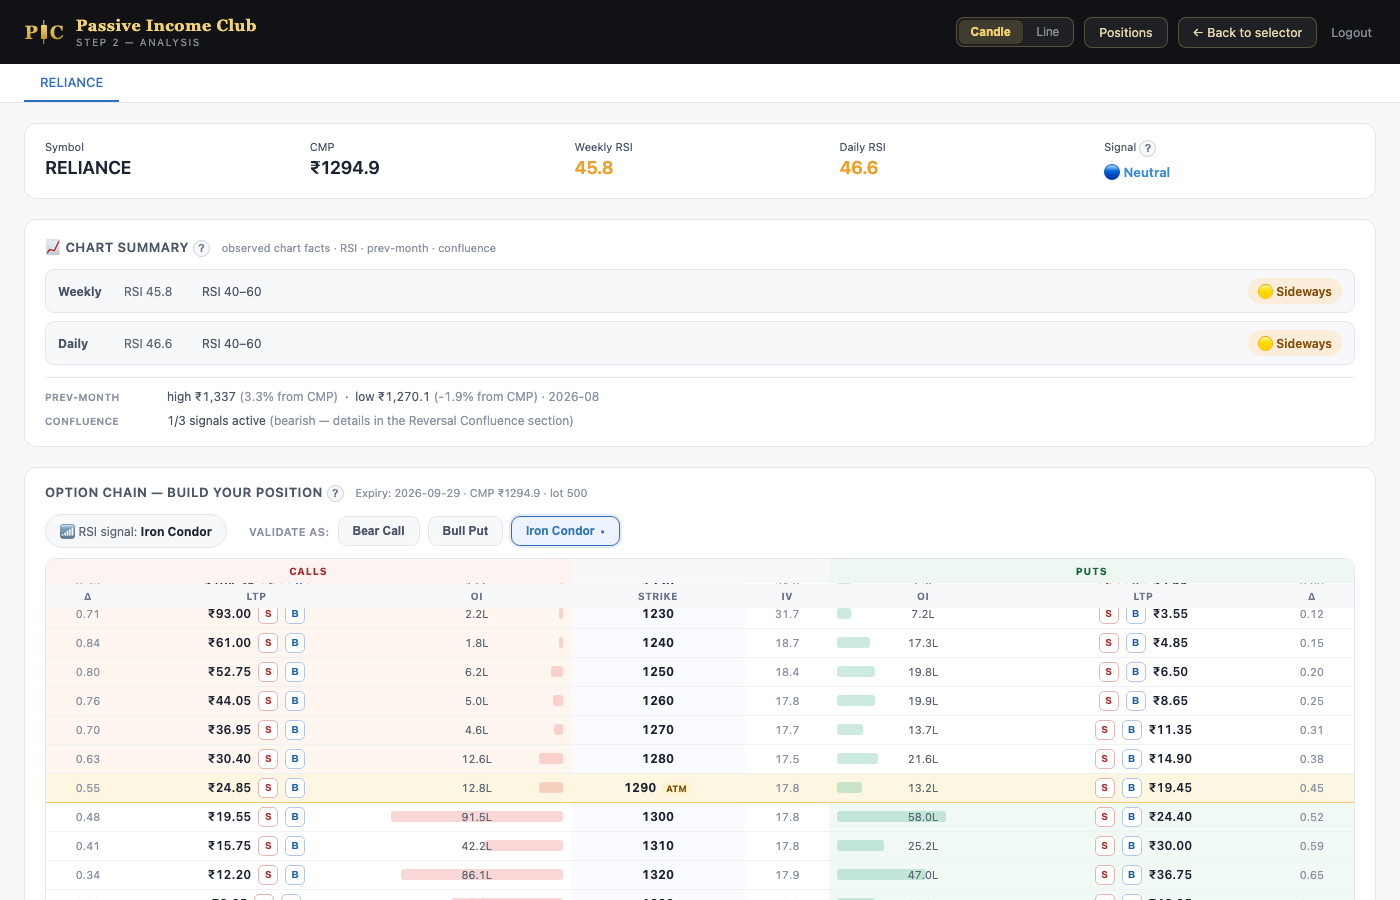This screenshot has height=900, width=1400.
Task: Log out of the account
Action: coord(1351,33)
